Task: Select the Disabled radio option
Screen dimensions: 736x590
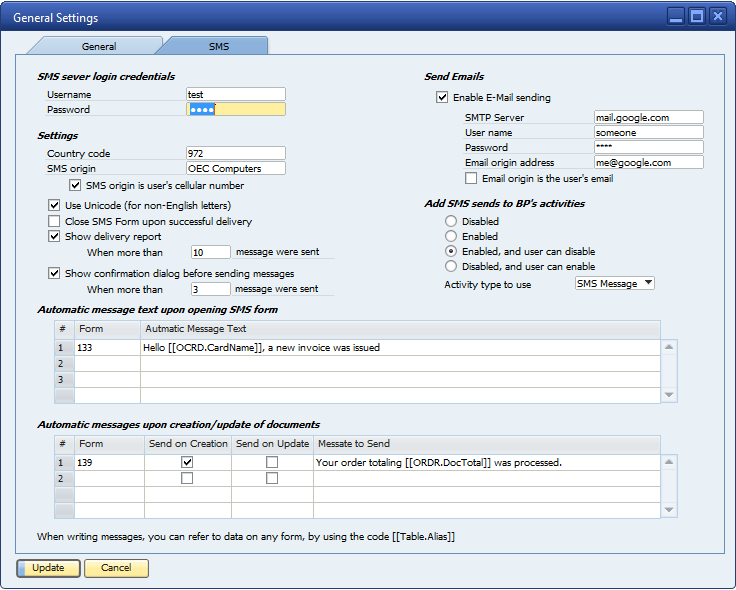Action: coord(451,221)
